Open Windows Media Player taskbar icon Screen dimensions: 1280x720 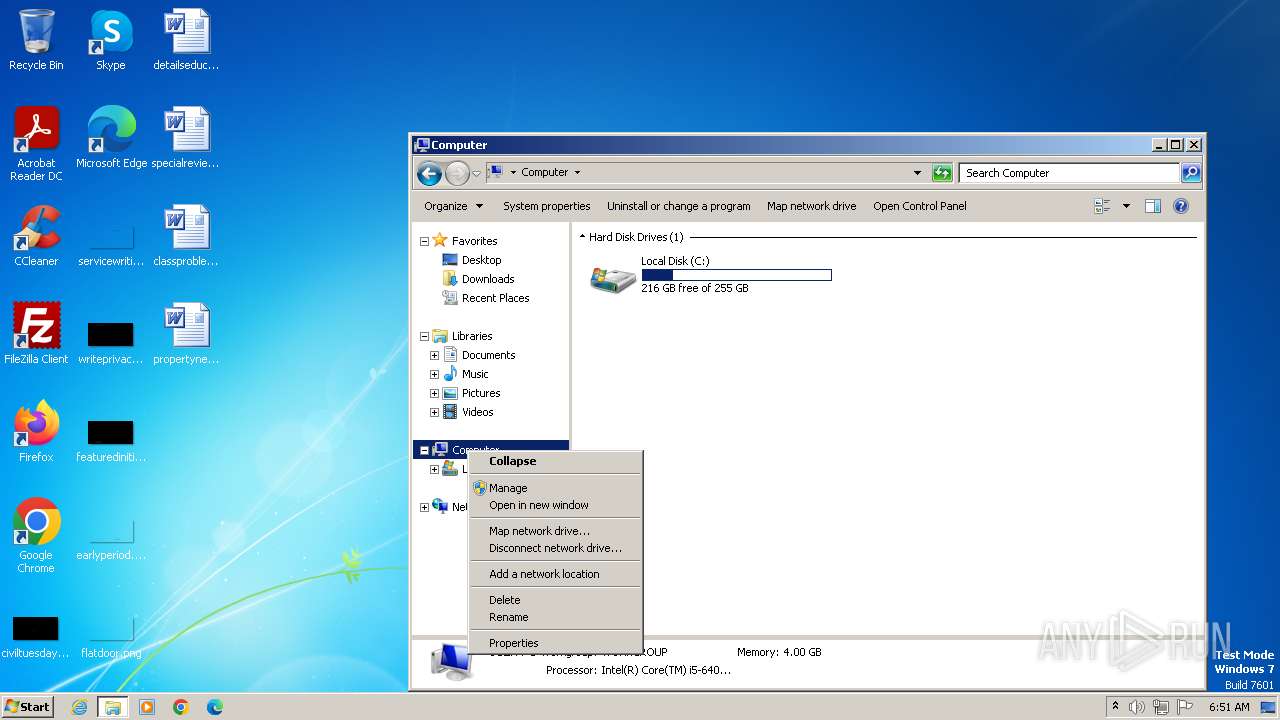pos(147,707)
